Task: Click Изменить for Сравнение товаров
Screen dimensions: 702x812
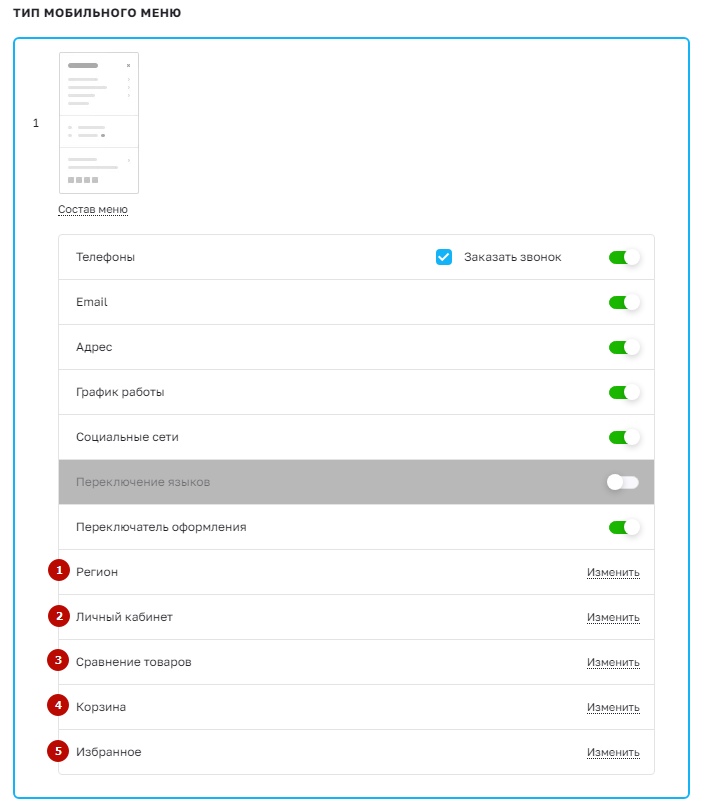Action: (613, 662)
